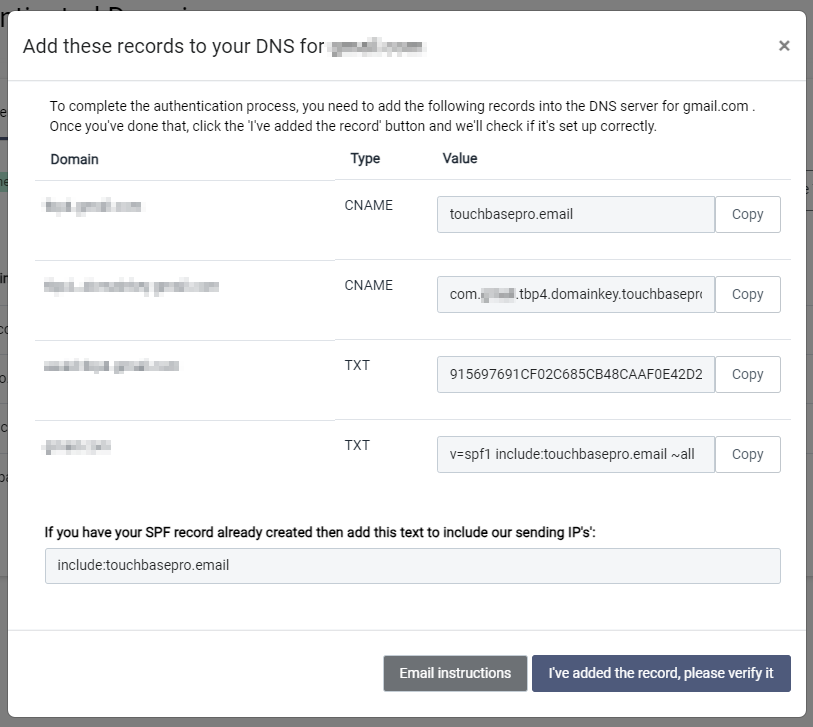Click the include:touchbasepro.email SPF text field

pyautogui.click(x=413, y=566)
